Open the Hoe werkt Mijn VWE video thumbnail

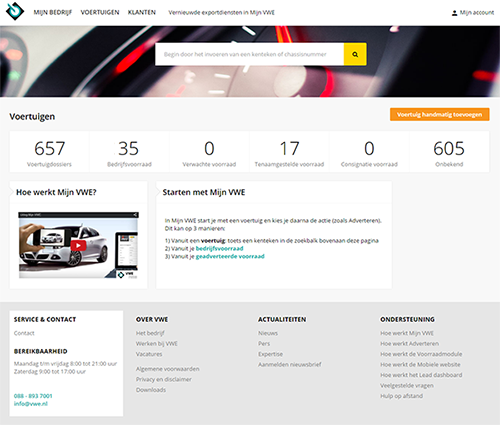pyautogui.click(x=78, y=245)
